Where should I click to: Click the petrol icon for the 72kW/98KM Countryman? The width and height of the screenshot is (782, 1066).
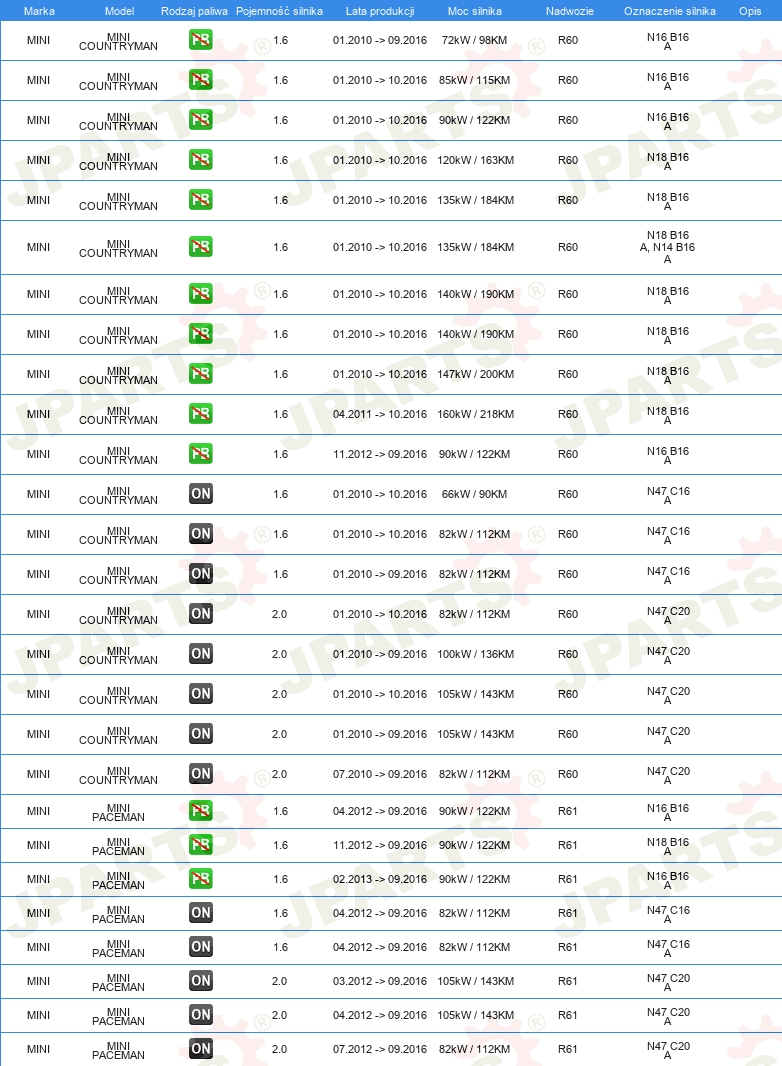tap(201, 40)
